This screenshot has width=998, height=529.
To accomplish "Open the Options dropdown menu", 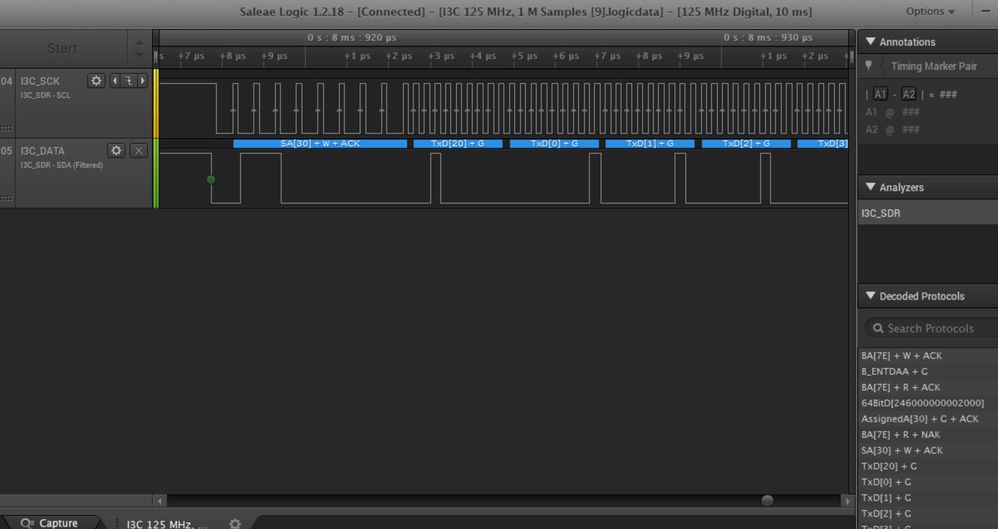I will [930, 11].
